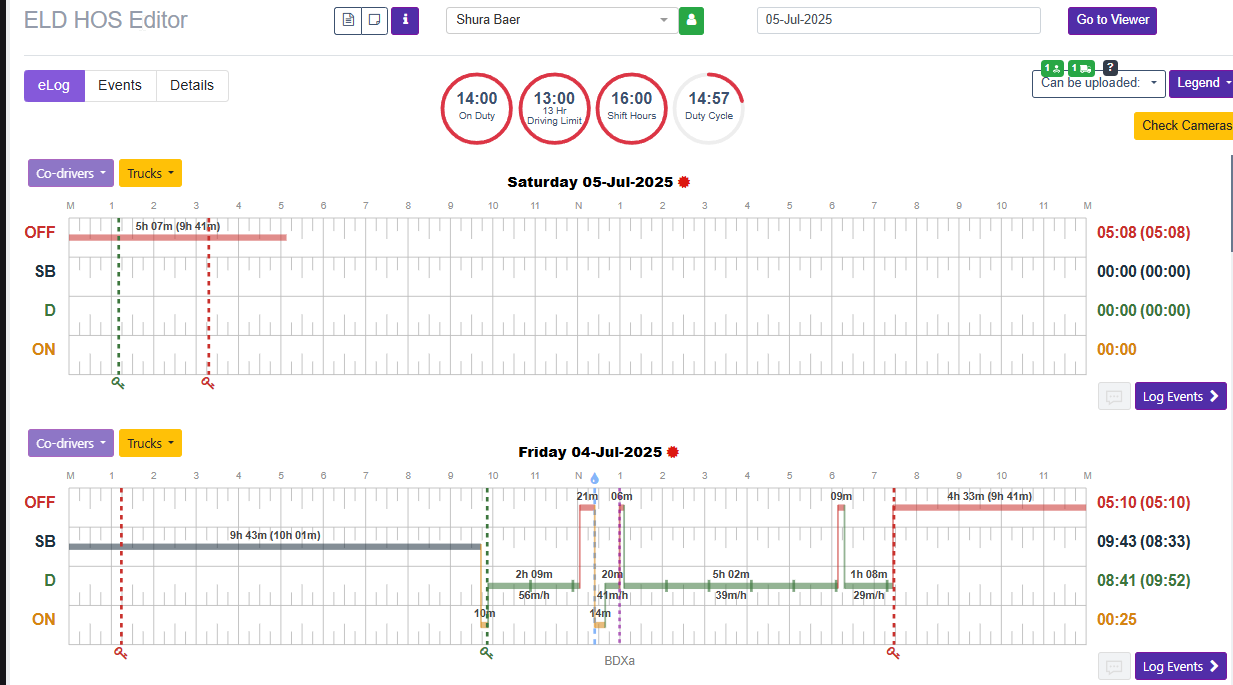The height and width of the screenshot is (685, 1233).
Task: Click the green driver profile icon
Action: pyautogui.click(x=691, y=20)
